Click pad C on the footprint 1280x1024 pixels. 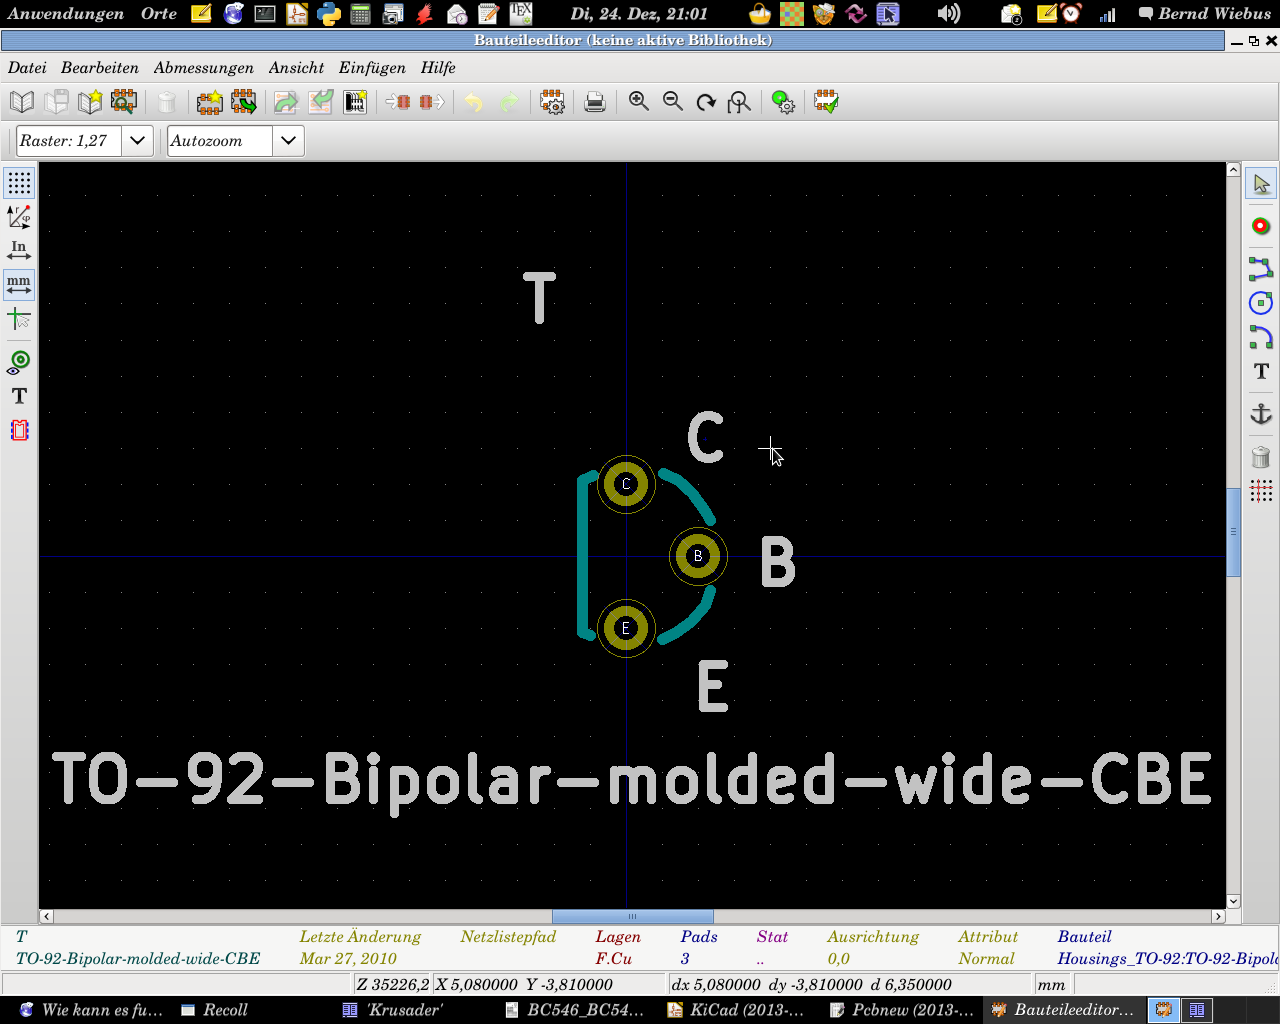pyautogui.click(x=626, y=484)
